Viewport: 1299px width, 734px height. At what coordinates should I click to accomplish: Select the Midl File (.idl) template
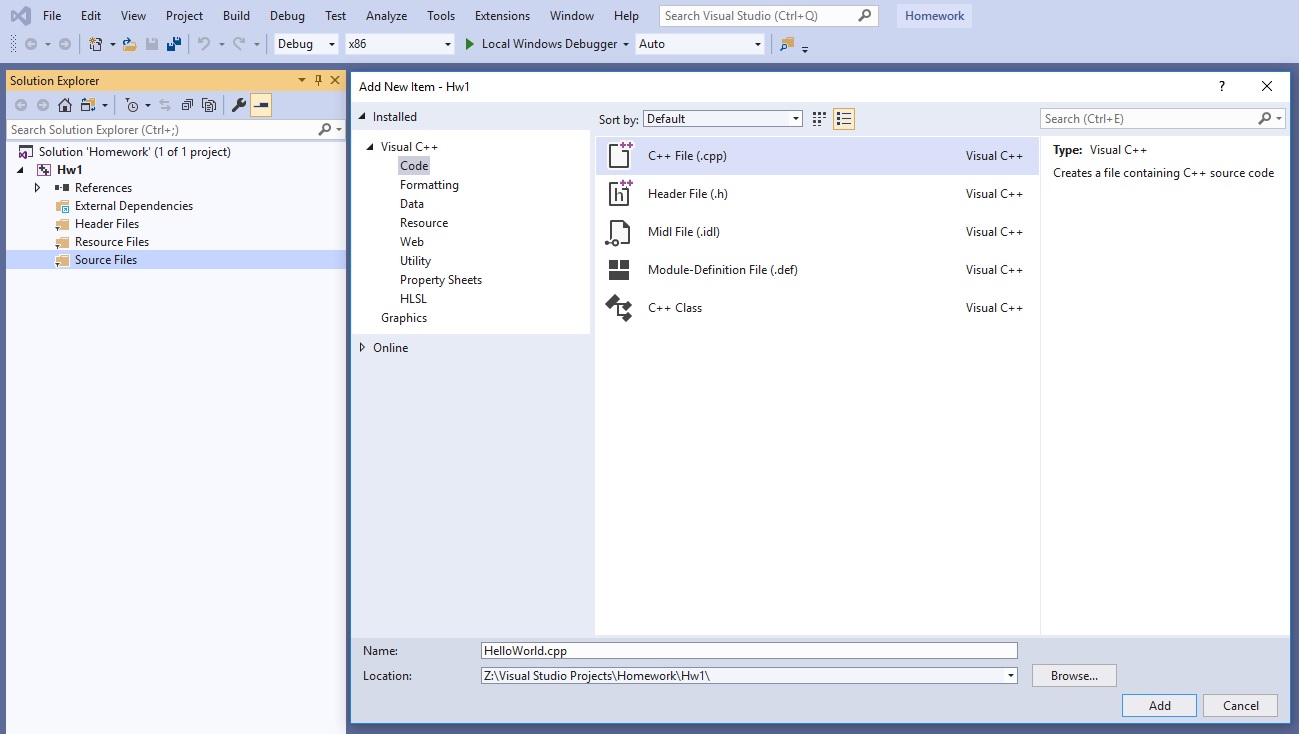818,232
